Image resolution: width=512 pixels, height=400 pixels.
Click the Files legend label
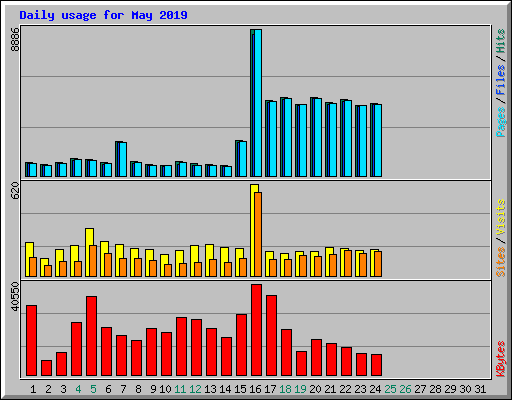click(500, 80)
